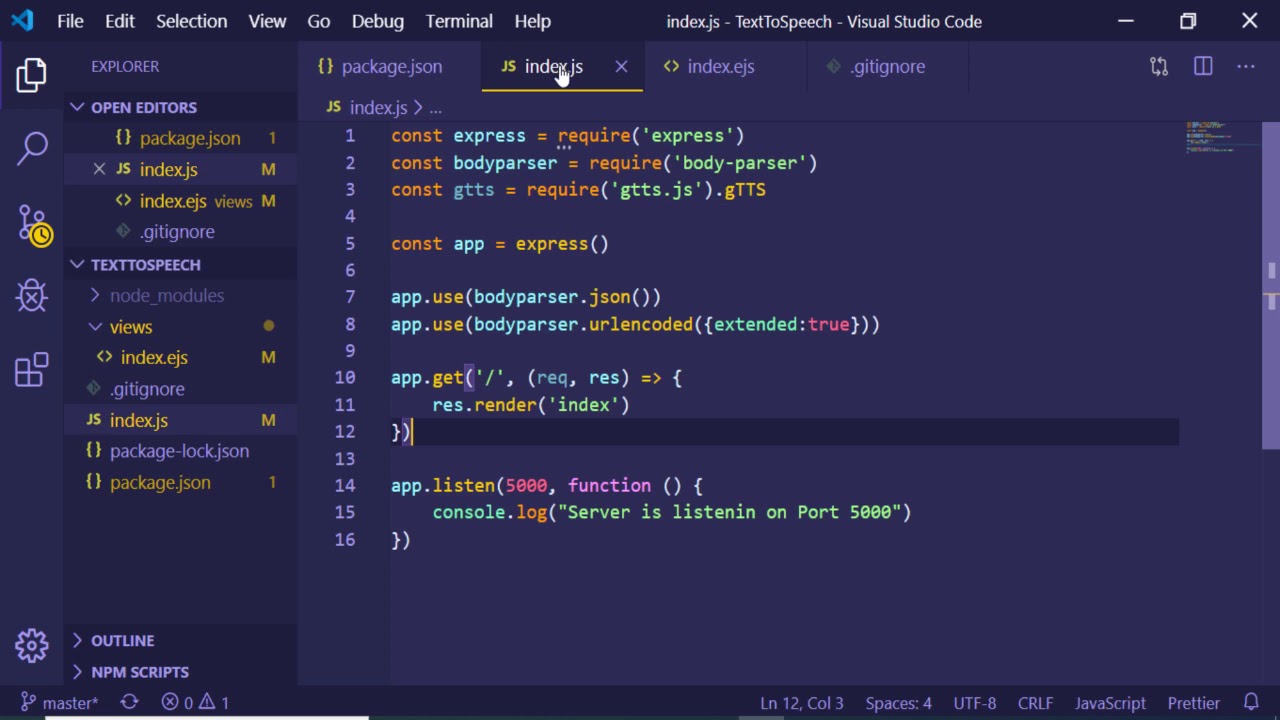Screen dimensions: 1280x720
Task: Open the Explorer view in activity bar
Action: point(31,75)
